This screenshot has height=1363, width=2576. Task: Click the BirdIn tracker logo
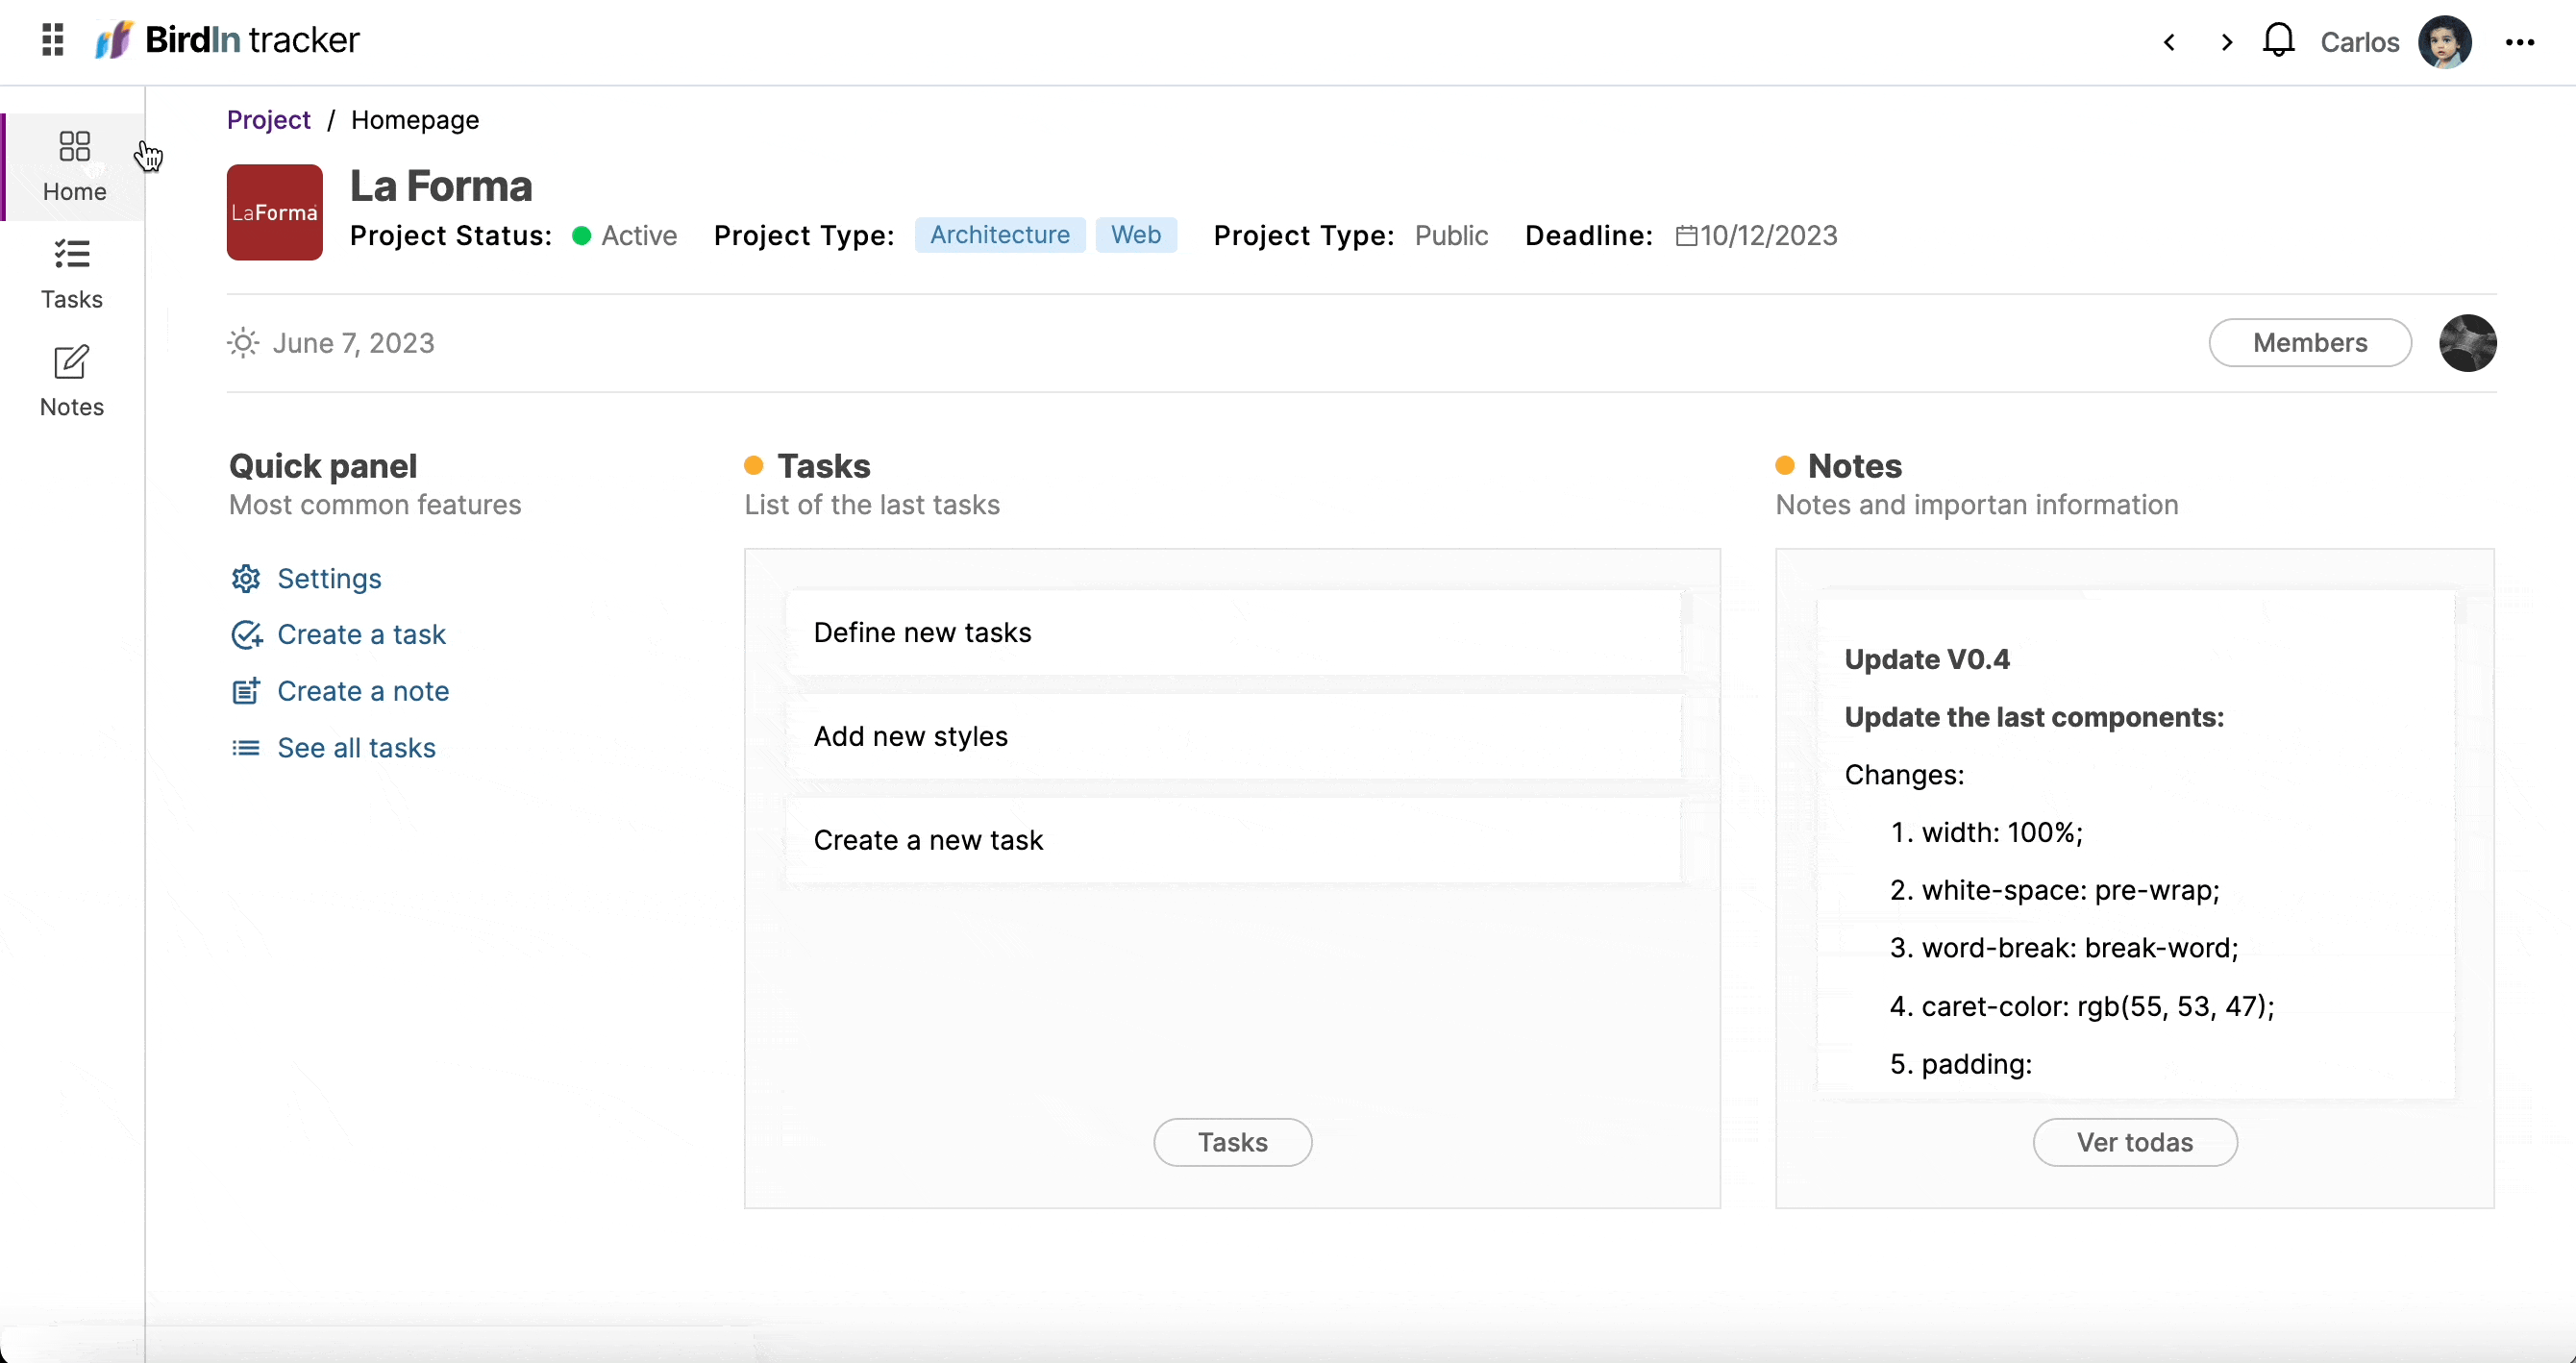point(227,40)
